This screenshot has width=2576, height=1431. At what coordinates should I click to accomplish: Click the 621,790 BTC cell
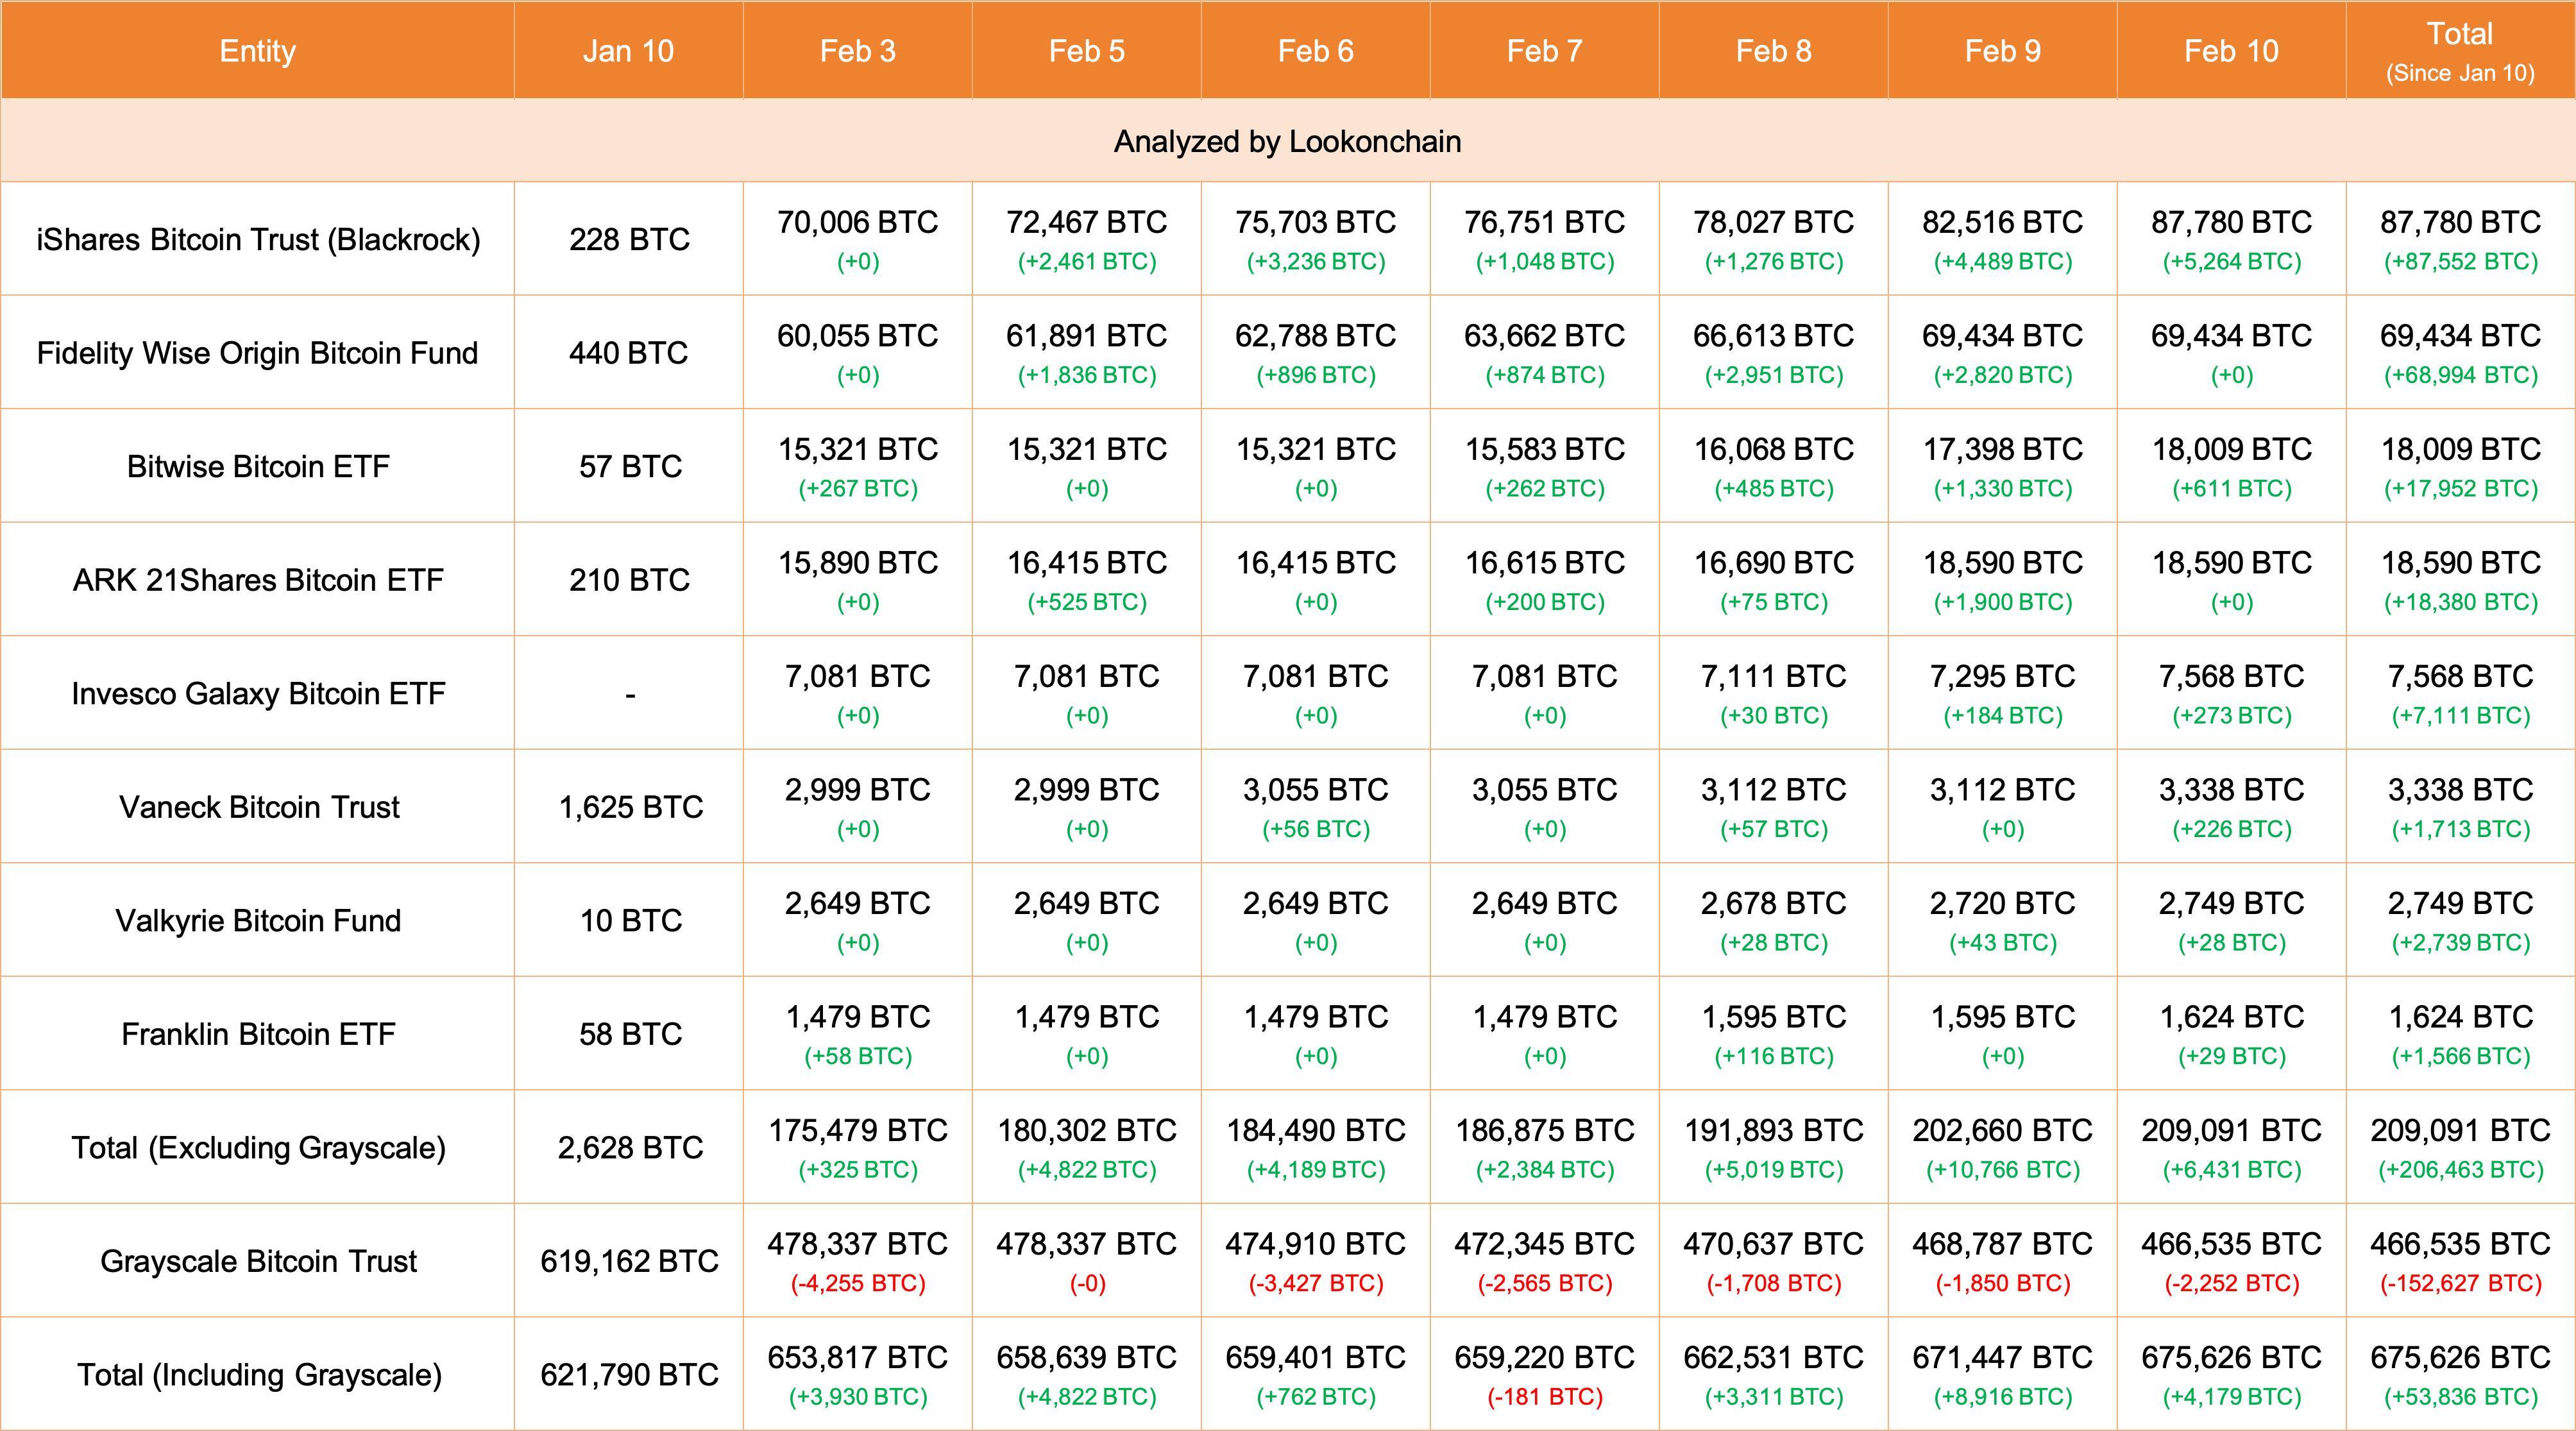point(629,1375)
